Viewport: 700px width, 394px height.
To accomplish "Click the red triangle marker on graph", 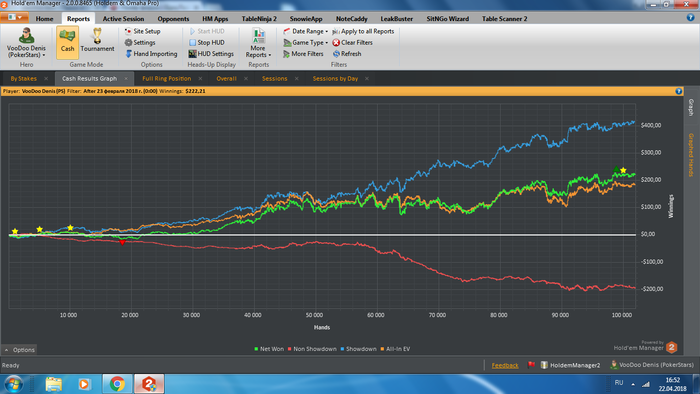I will point(122,242).
